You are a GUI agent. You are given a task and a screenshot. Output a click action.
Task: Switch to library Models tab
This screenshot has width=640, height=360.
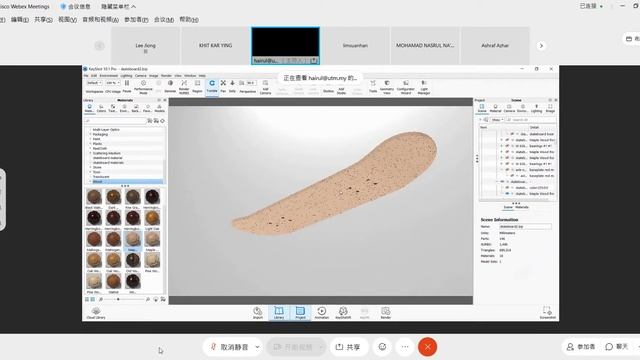[160, 108]
